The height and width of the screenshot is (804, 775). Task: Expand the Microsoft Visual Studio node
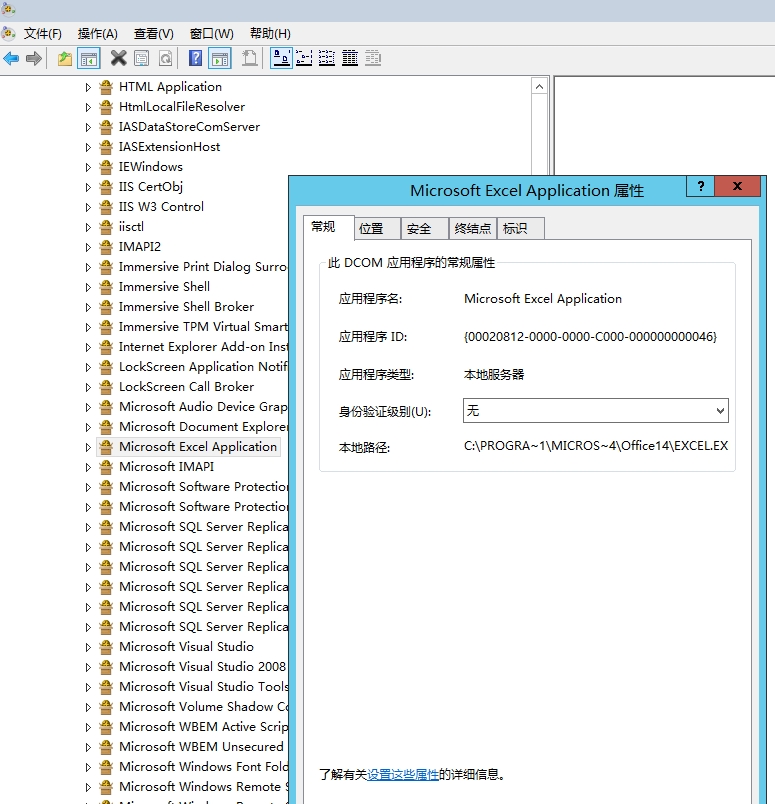click(88, 648)
